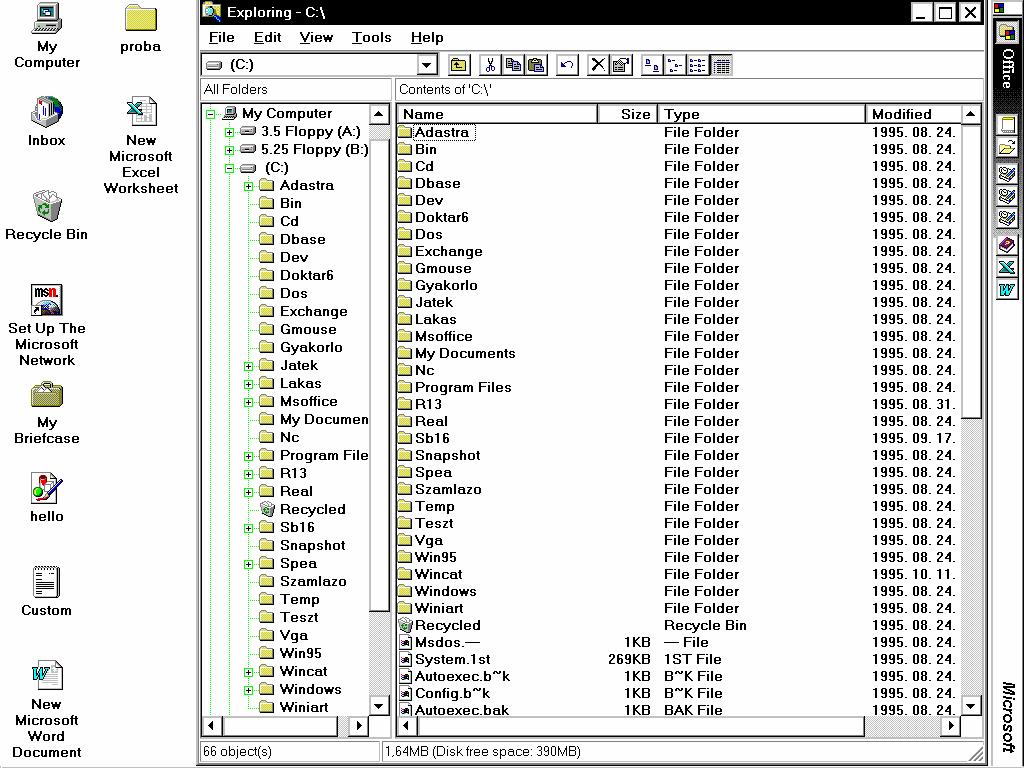This screenshot has height=768, width=1024.
Task: Open the Tools menu
Action: coord(371,37)
